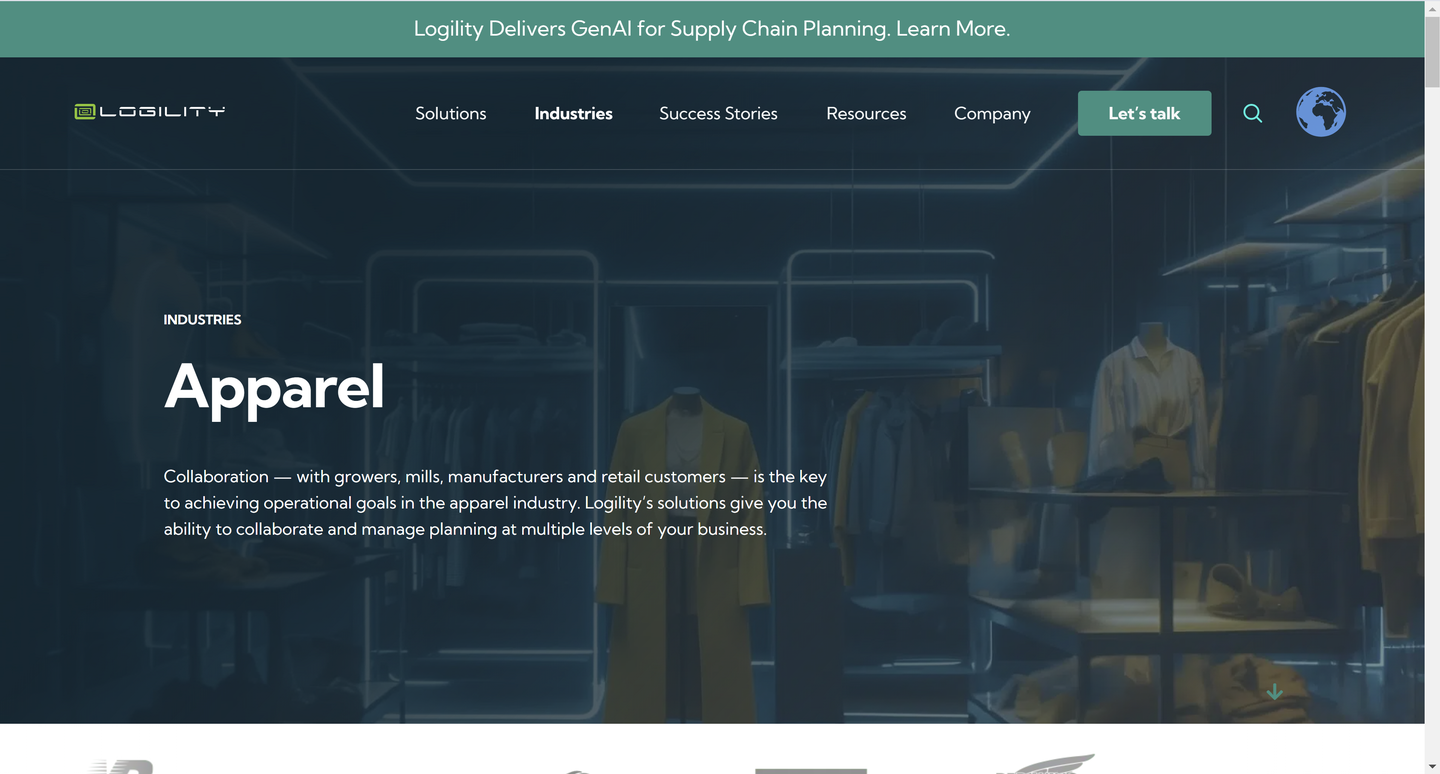1440x774 pixels.
Task: Click the scrollbar down arrow
Action: (1432, 766)
